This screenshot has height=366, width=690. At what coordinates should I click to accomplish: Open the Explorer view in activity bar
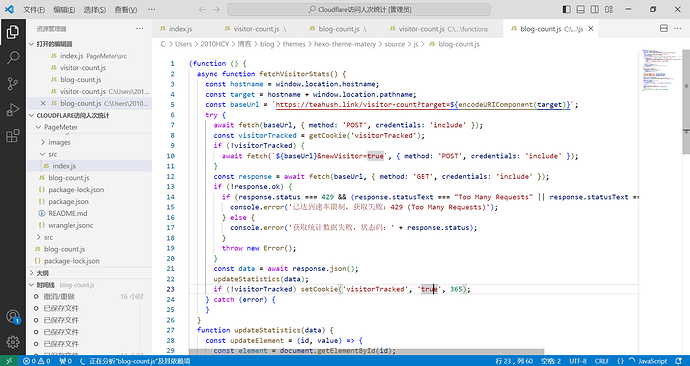pos(13,32)
